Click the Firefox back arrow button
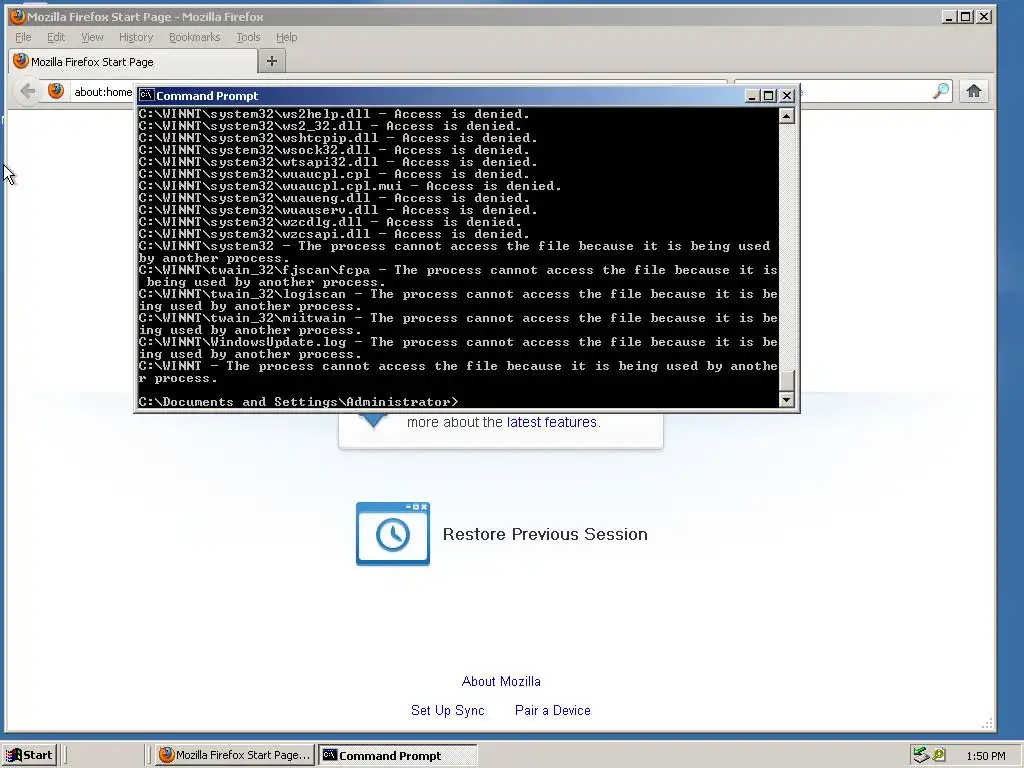This screenshot has width=1024, height=768. (27, 91)
